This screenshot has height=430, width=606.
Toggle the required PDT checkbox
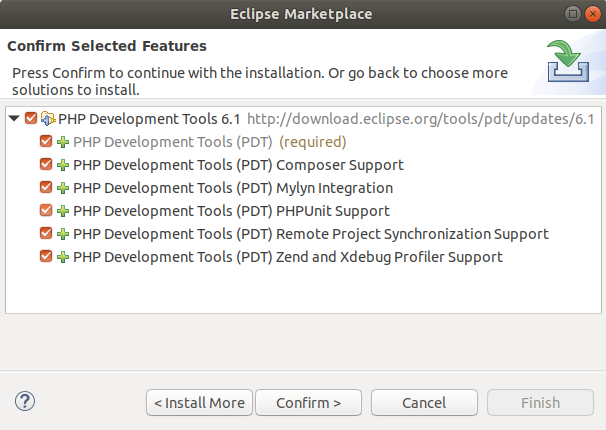point(46,141)
